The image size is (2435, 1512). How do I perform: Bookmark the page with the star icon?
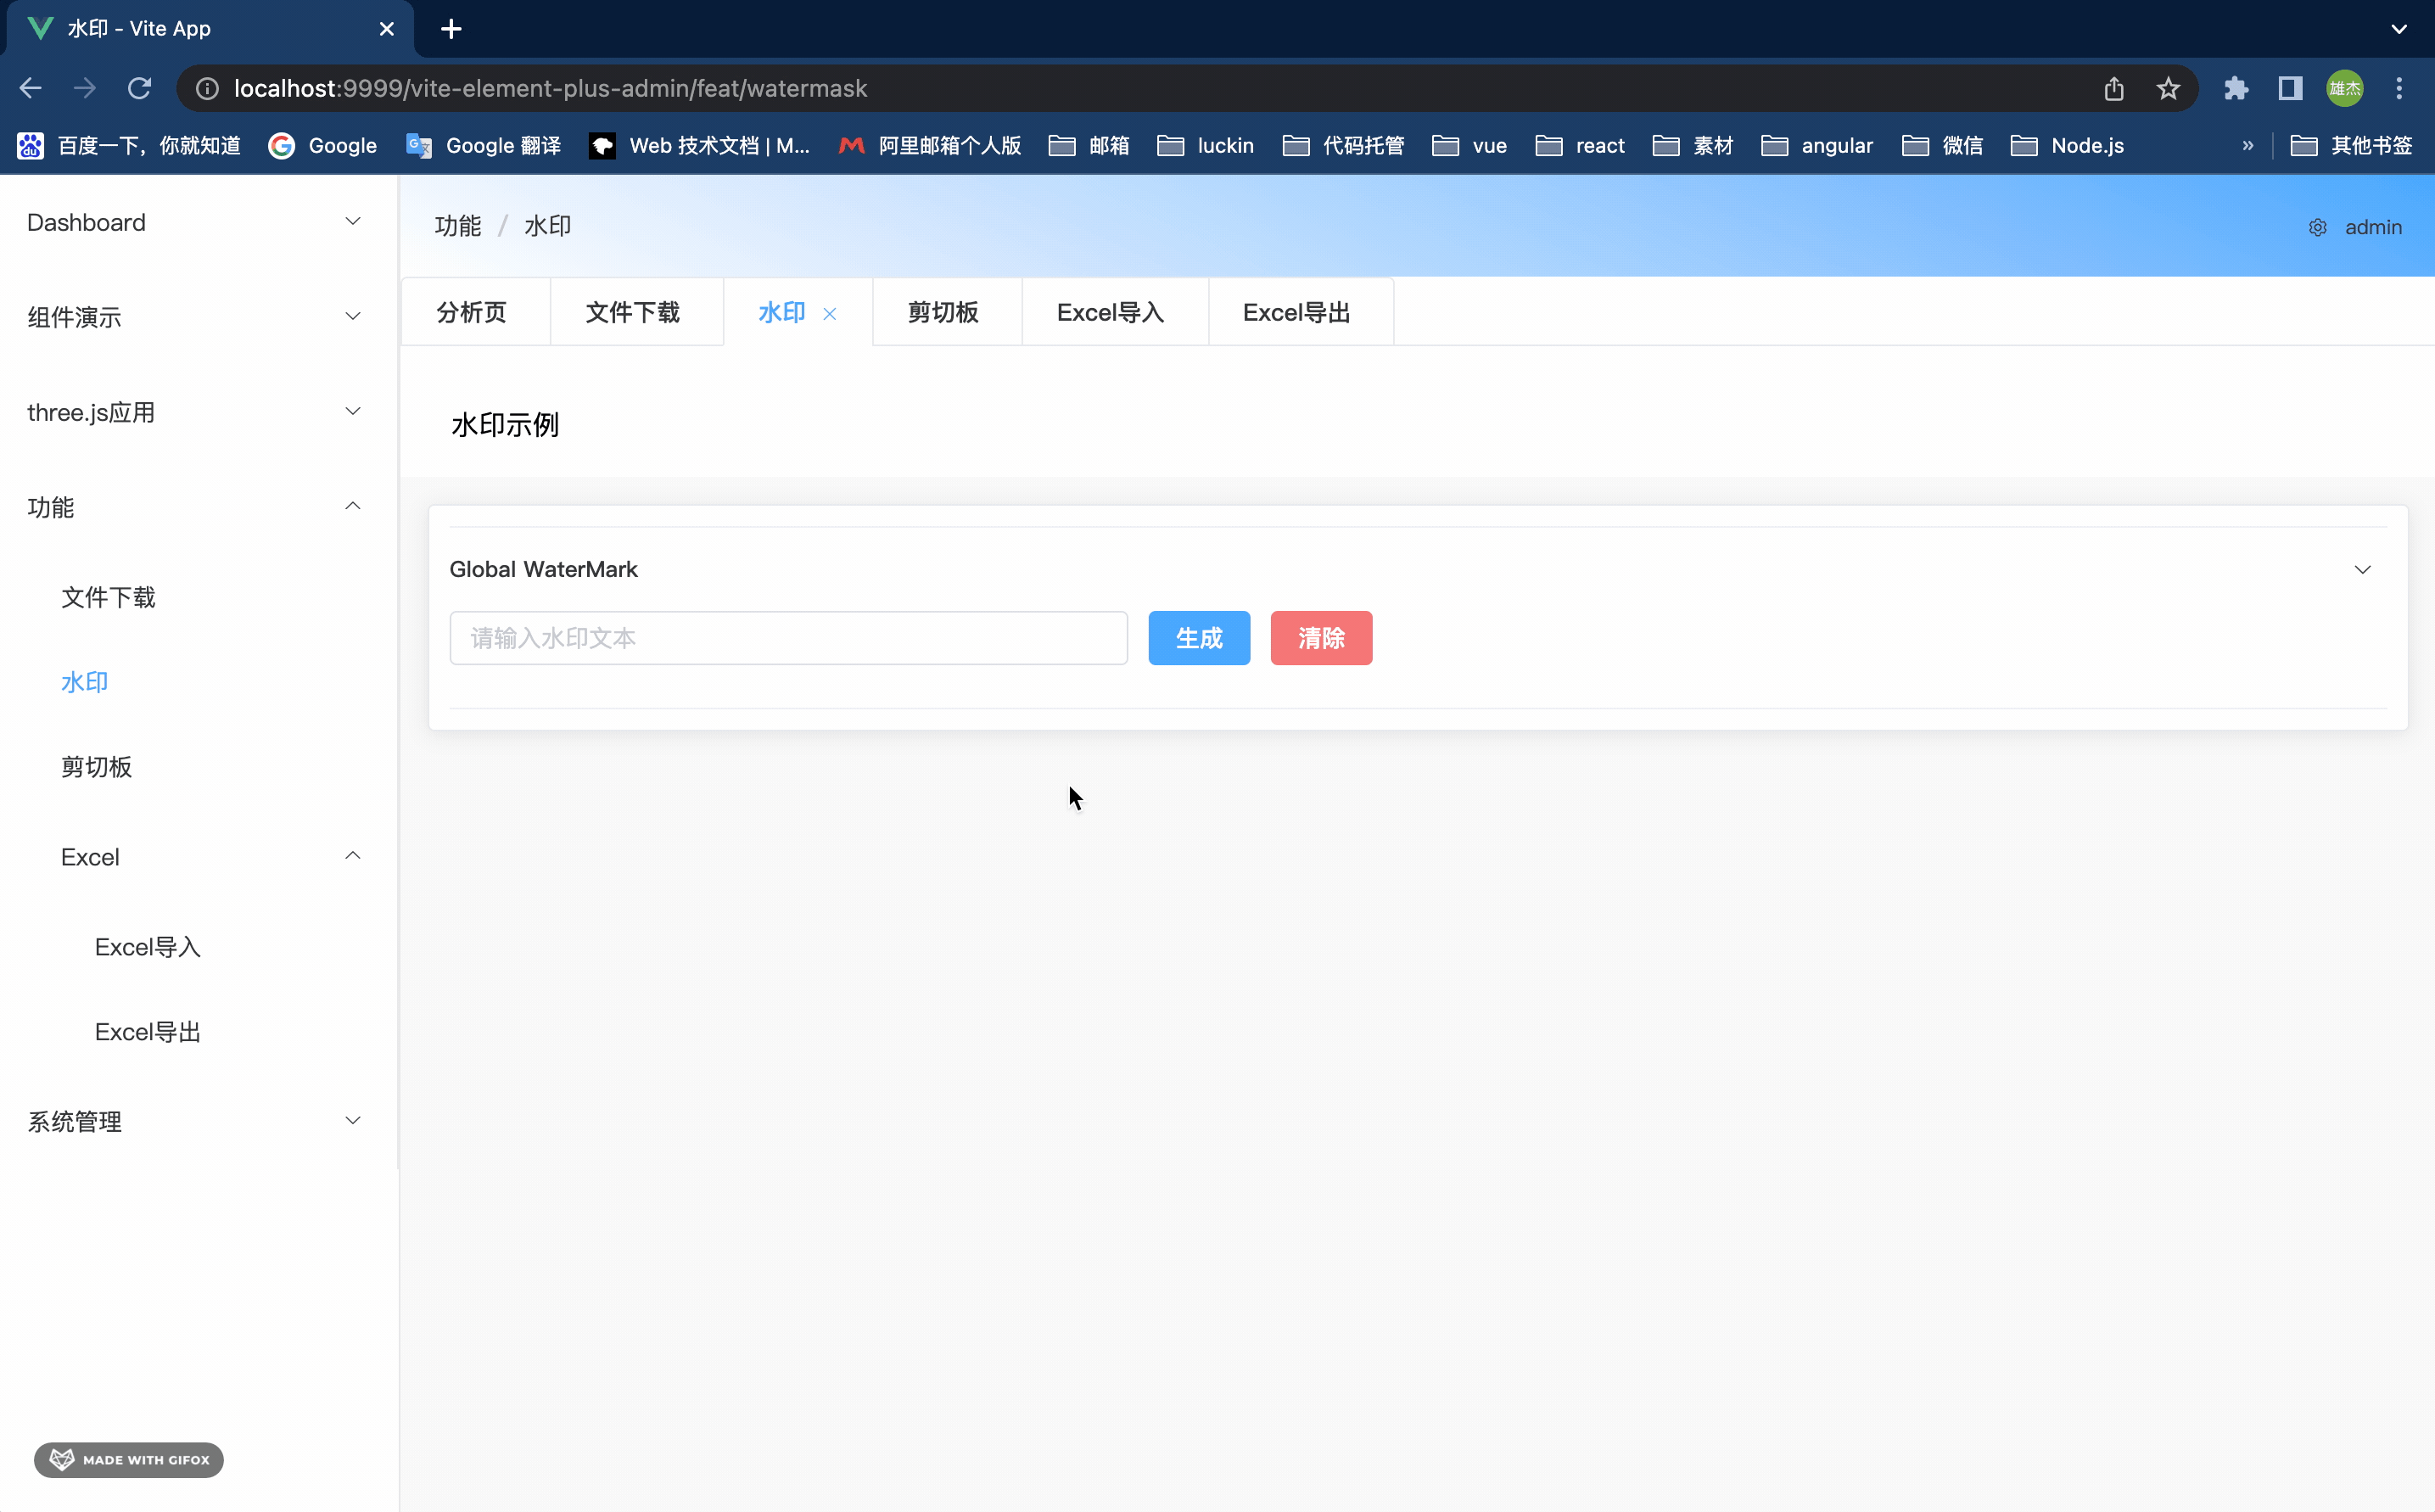coord(2168,89)
